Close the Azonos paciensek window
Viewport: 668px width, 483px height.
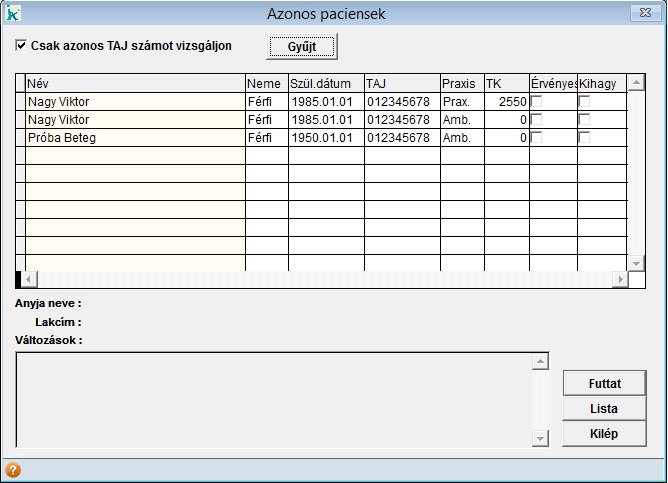click(x=641, y=14)
